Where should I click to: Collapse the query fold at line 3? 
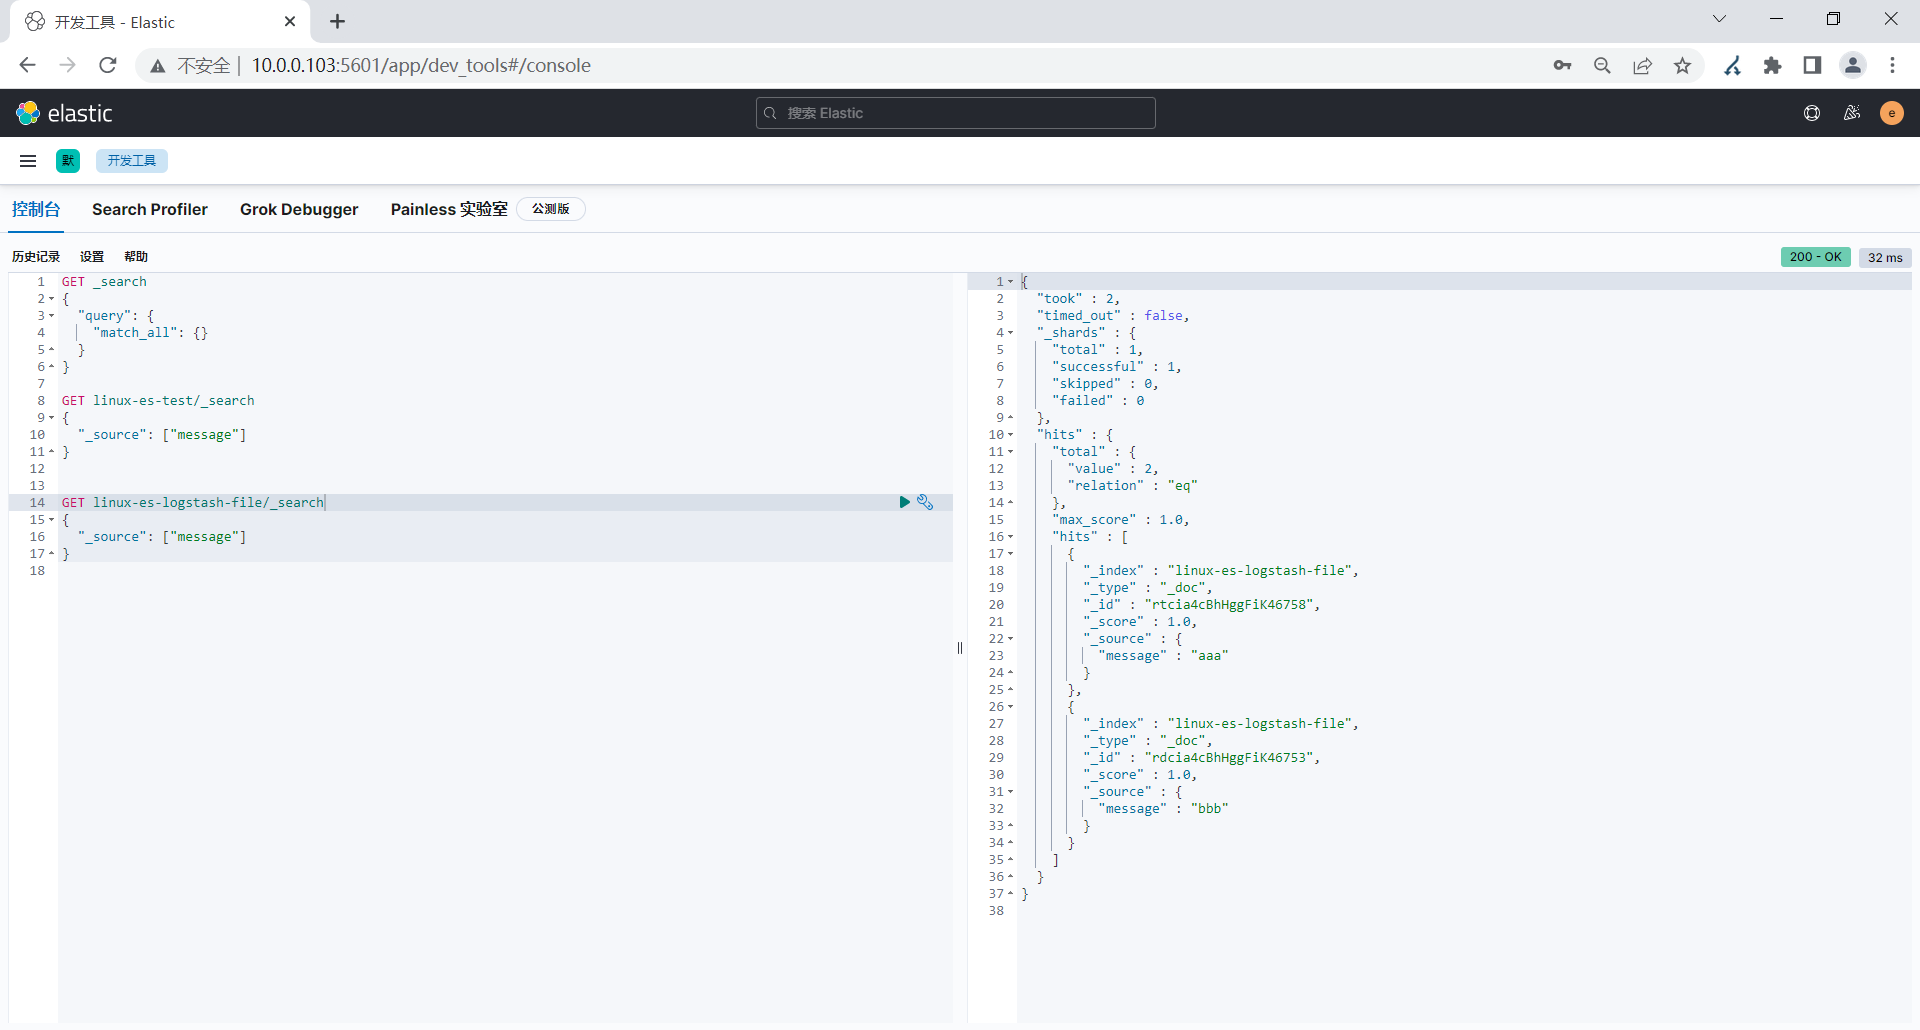point(51,316)
